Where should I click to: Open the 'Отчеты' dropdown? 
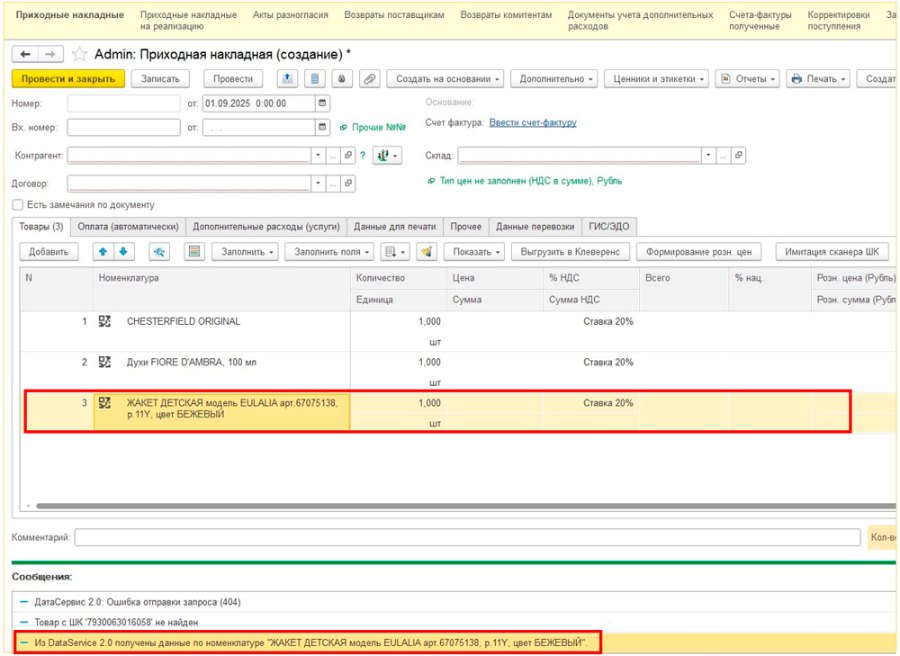point(747,79)
